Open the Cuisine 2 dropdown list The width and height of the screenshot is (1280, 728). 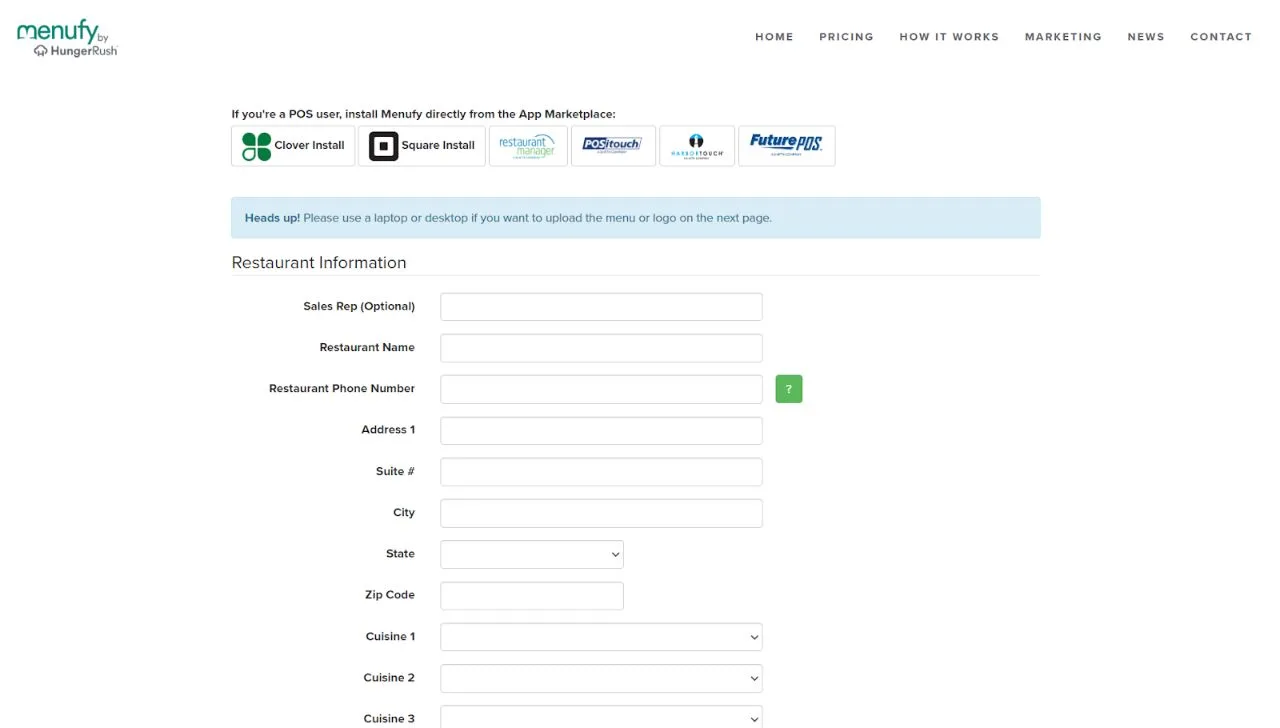pyautogui.click(x=601, y=678)
